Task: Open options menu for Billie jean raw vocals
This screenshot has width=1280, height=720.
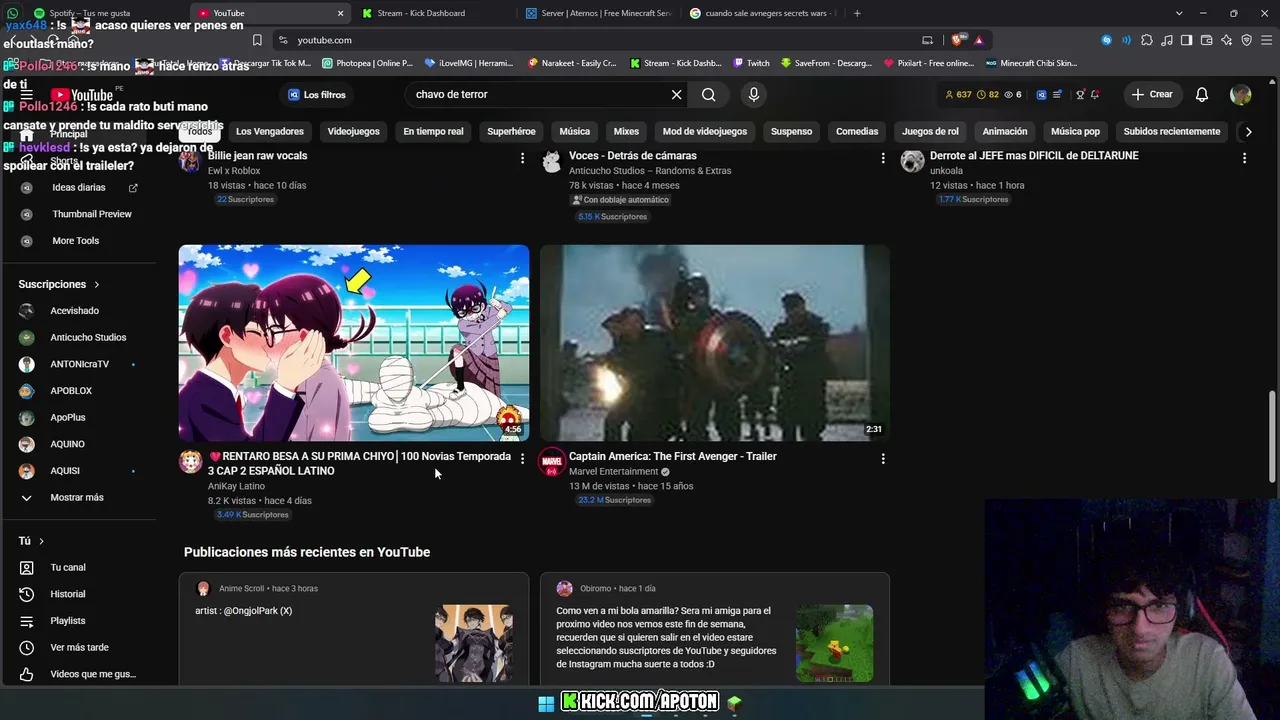Action: (522, 158)
